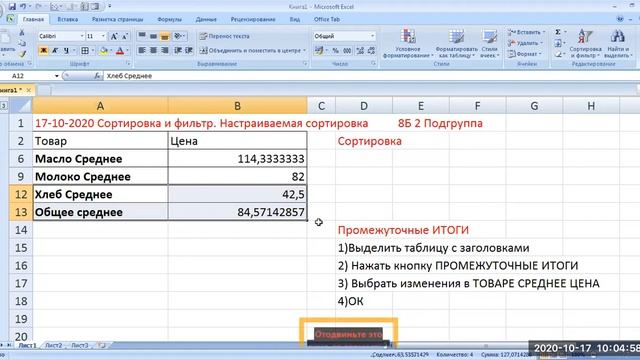Screen dimensions: 640x360
Task: Click the Increase Decimal icon
Action: coord(360,51)
